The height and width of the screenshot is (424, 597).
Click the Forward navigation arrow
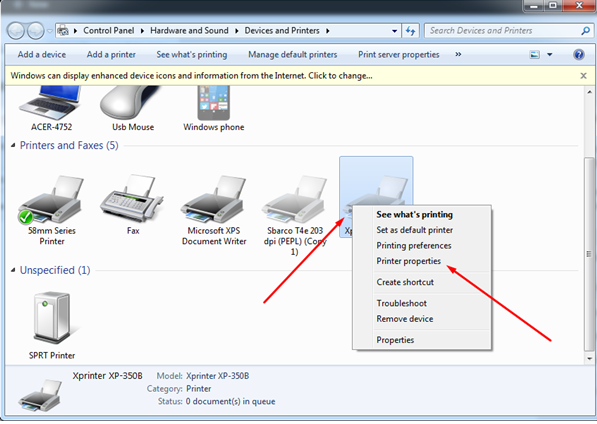click(36, 31)
